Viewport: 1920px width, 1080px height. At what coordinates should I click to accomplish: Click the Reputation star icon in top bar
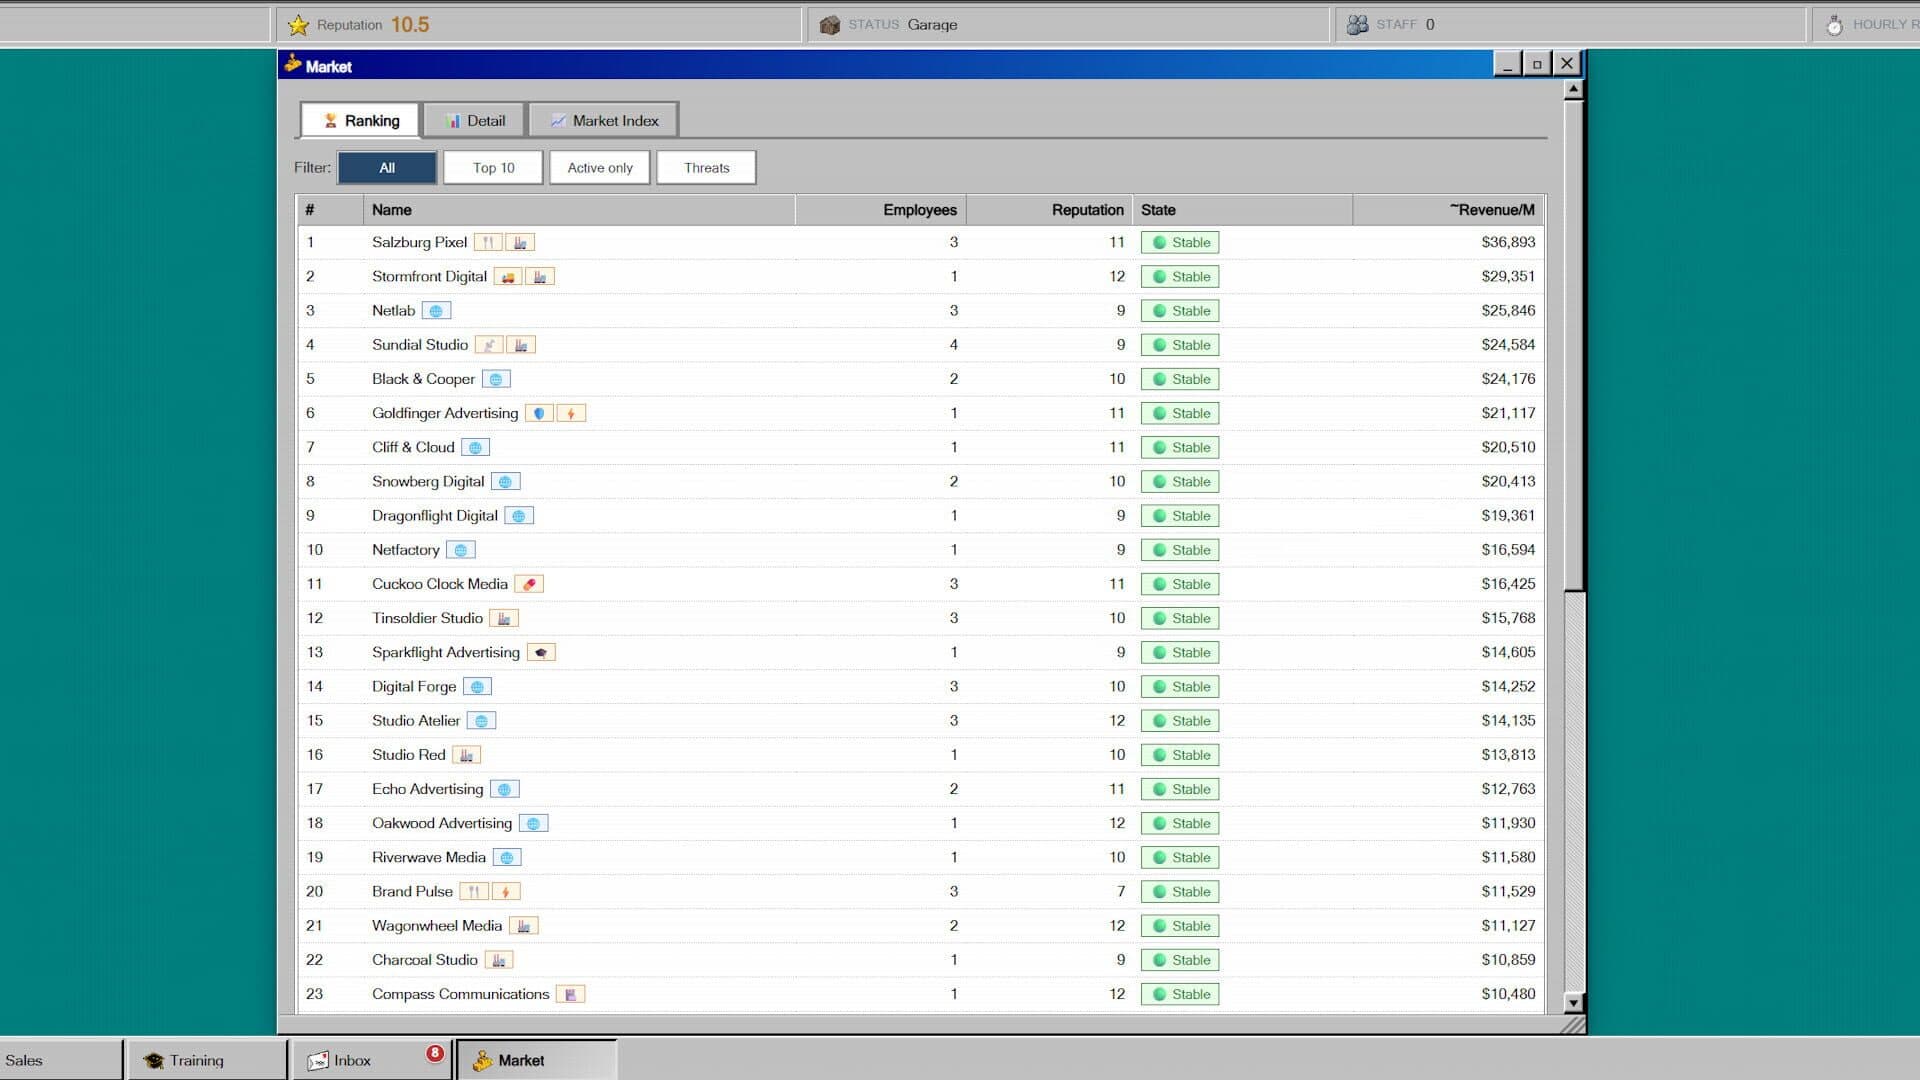point(298,25)
